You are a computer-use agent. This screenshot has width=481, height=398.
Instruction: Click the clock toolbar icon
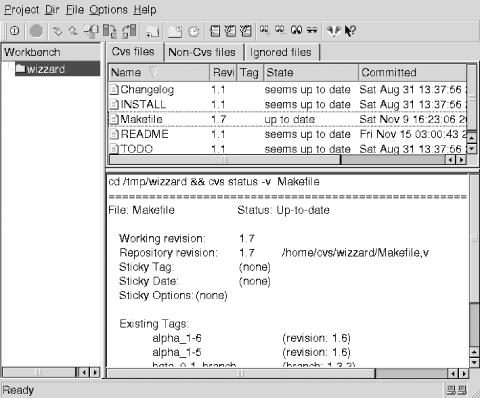[194, 32]
